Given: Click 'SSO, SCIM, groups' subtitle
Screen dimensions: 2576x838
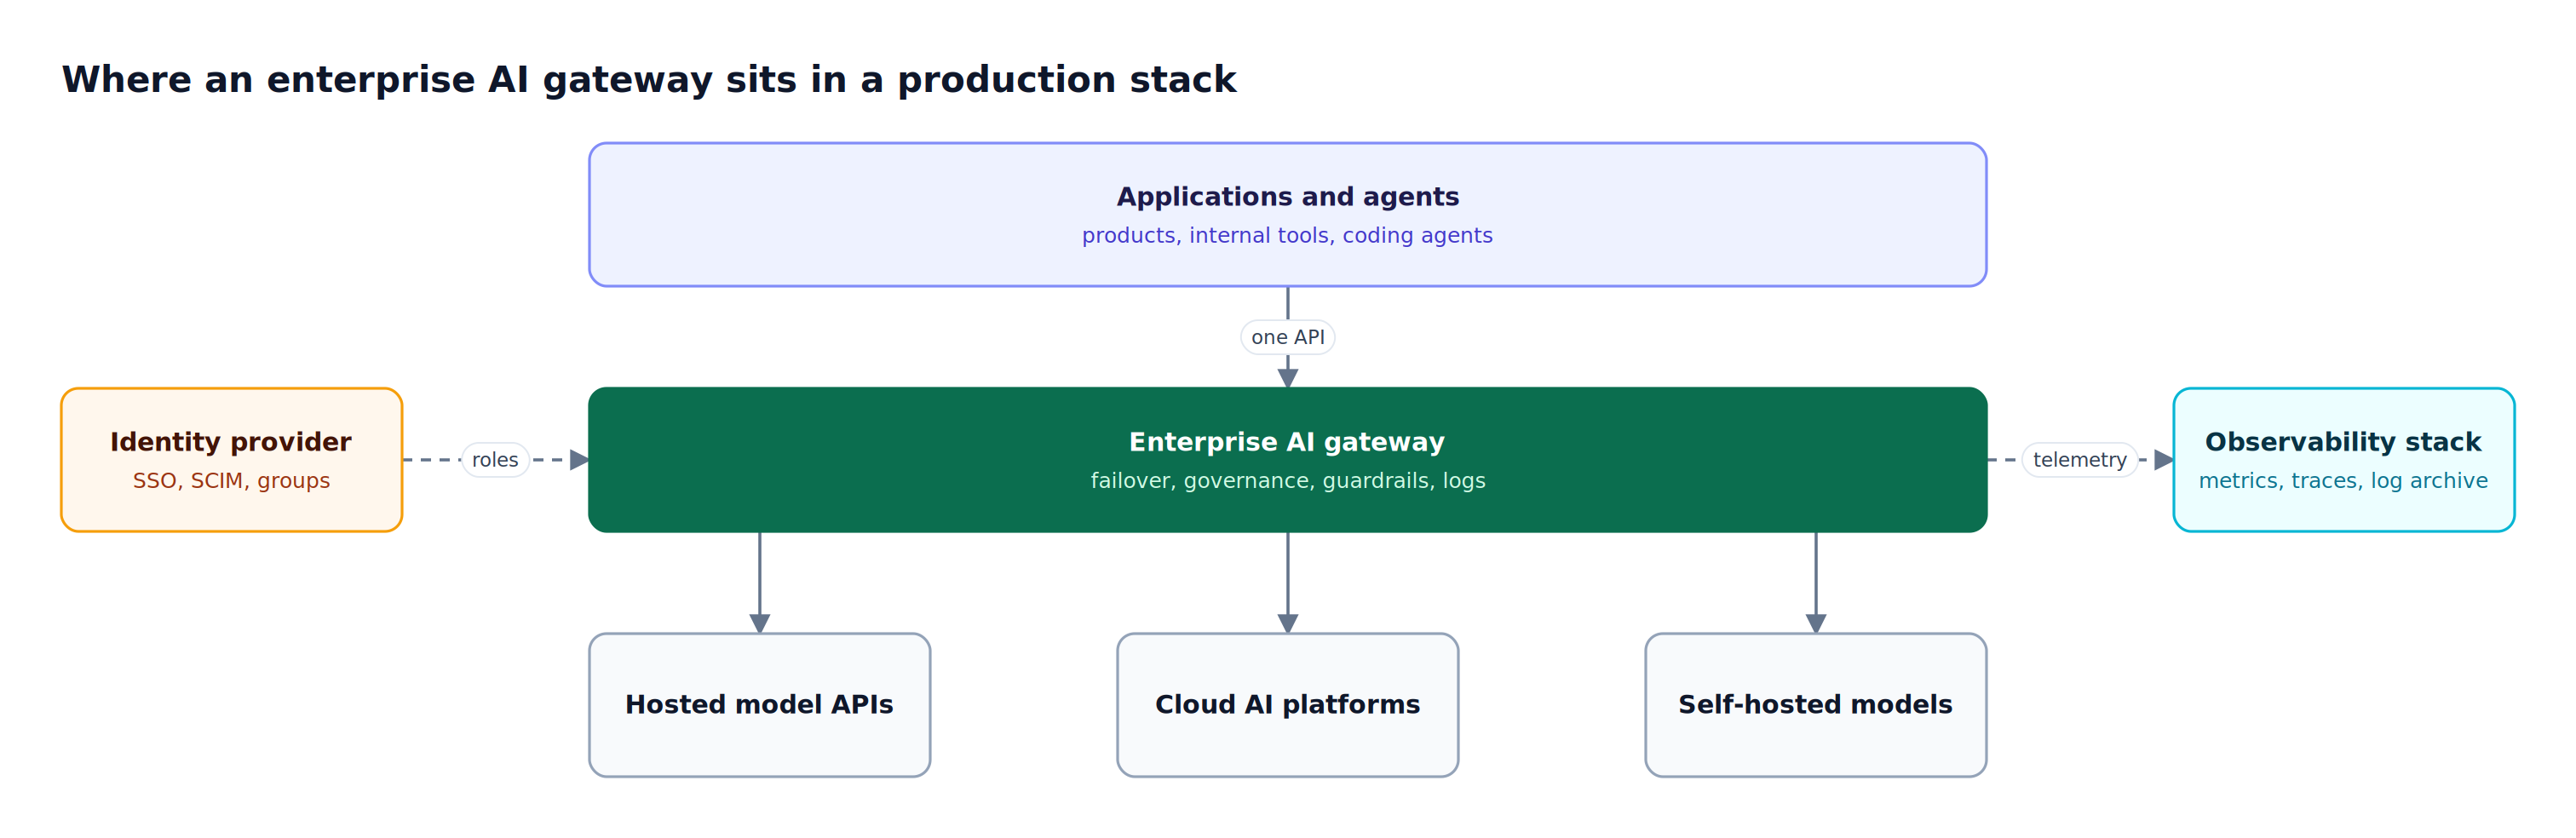Looking at the screenshot, I should [231, 481].
